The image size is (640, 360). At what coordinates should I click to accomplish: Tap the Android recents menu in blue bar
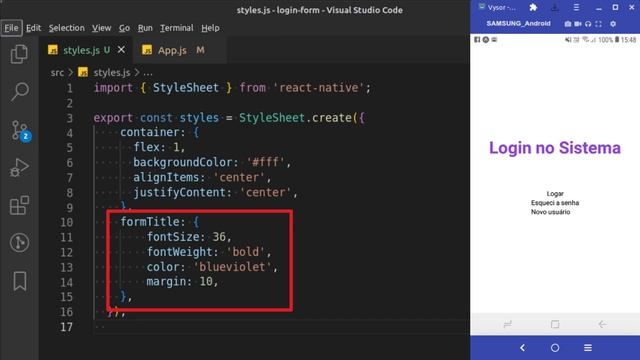click(588, 348)
